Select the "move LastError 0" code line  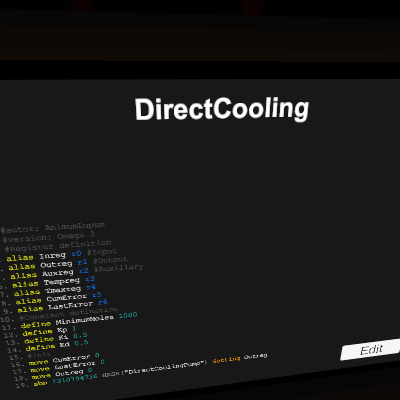[68, 366]
